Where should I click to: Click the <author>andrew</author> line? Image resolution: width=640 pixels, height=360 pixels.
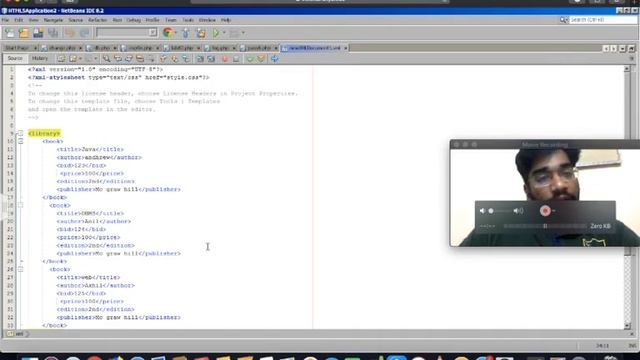click(99, 158)
